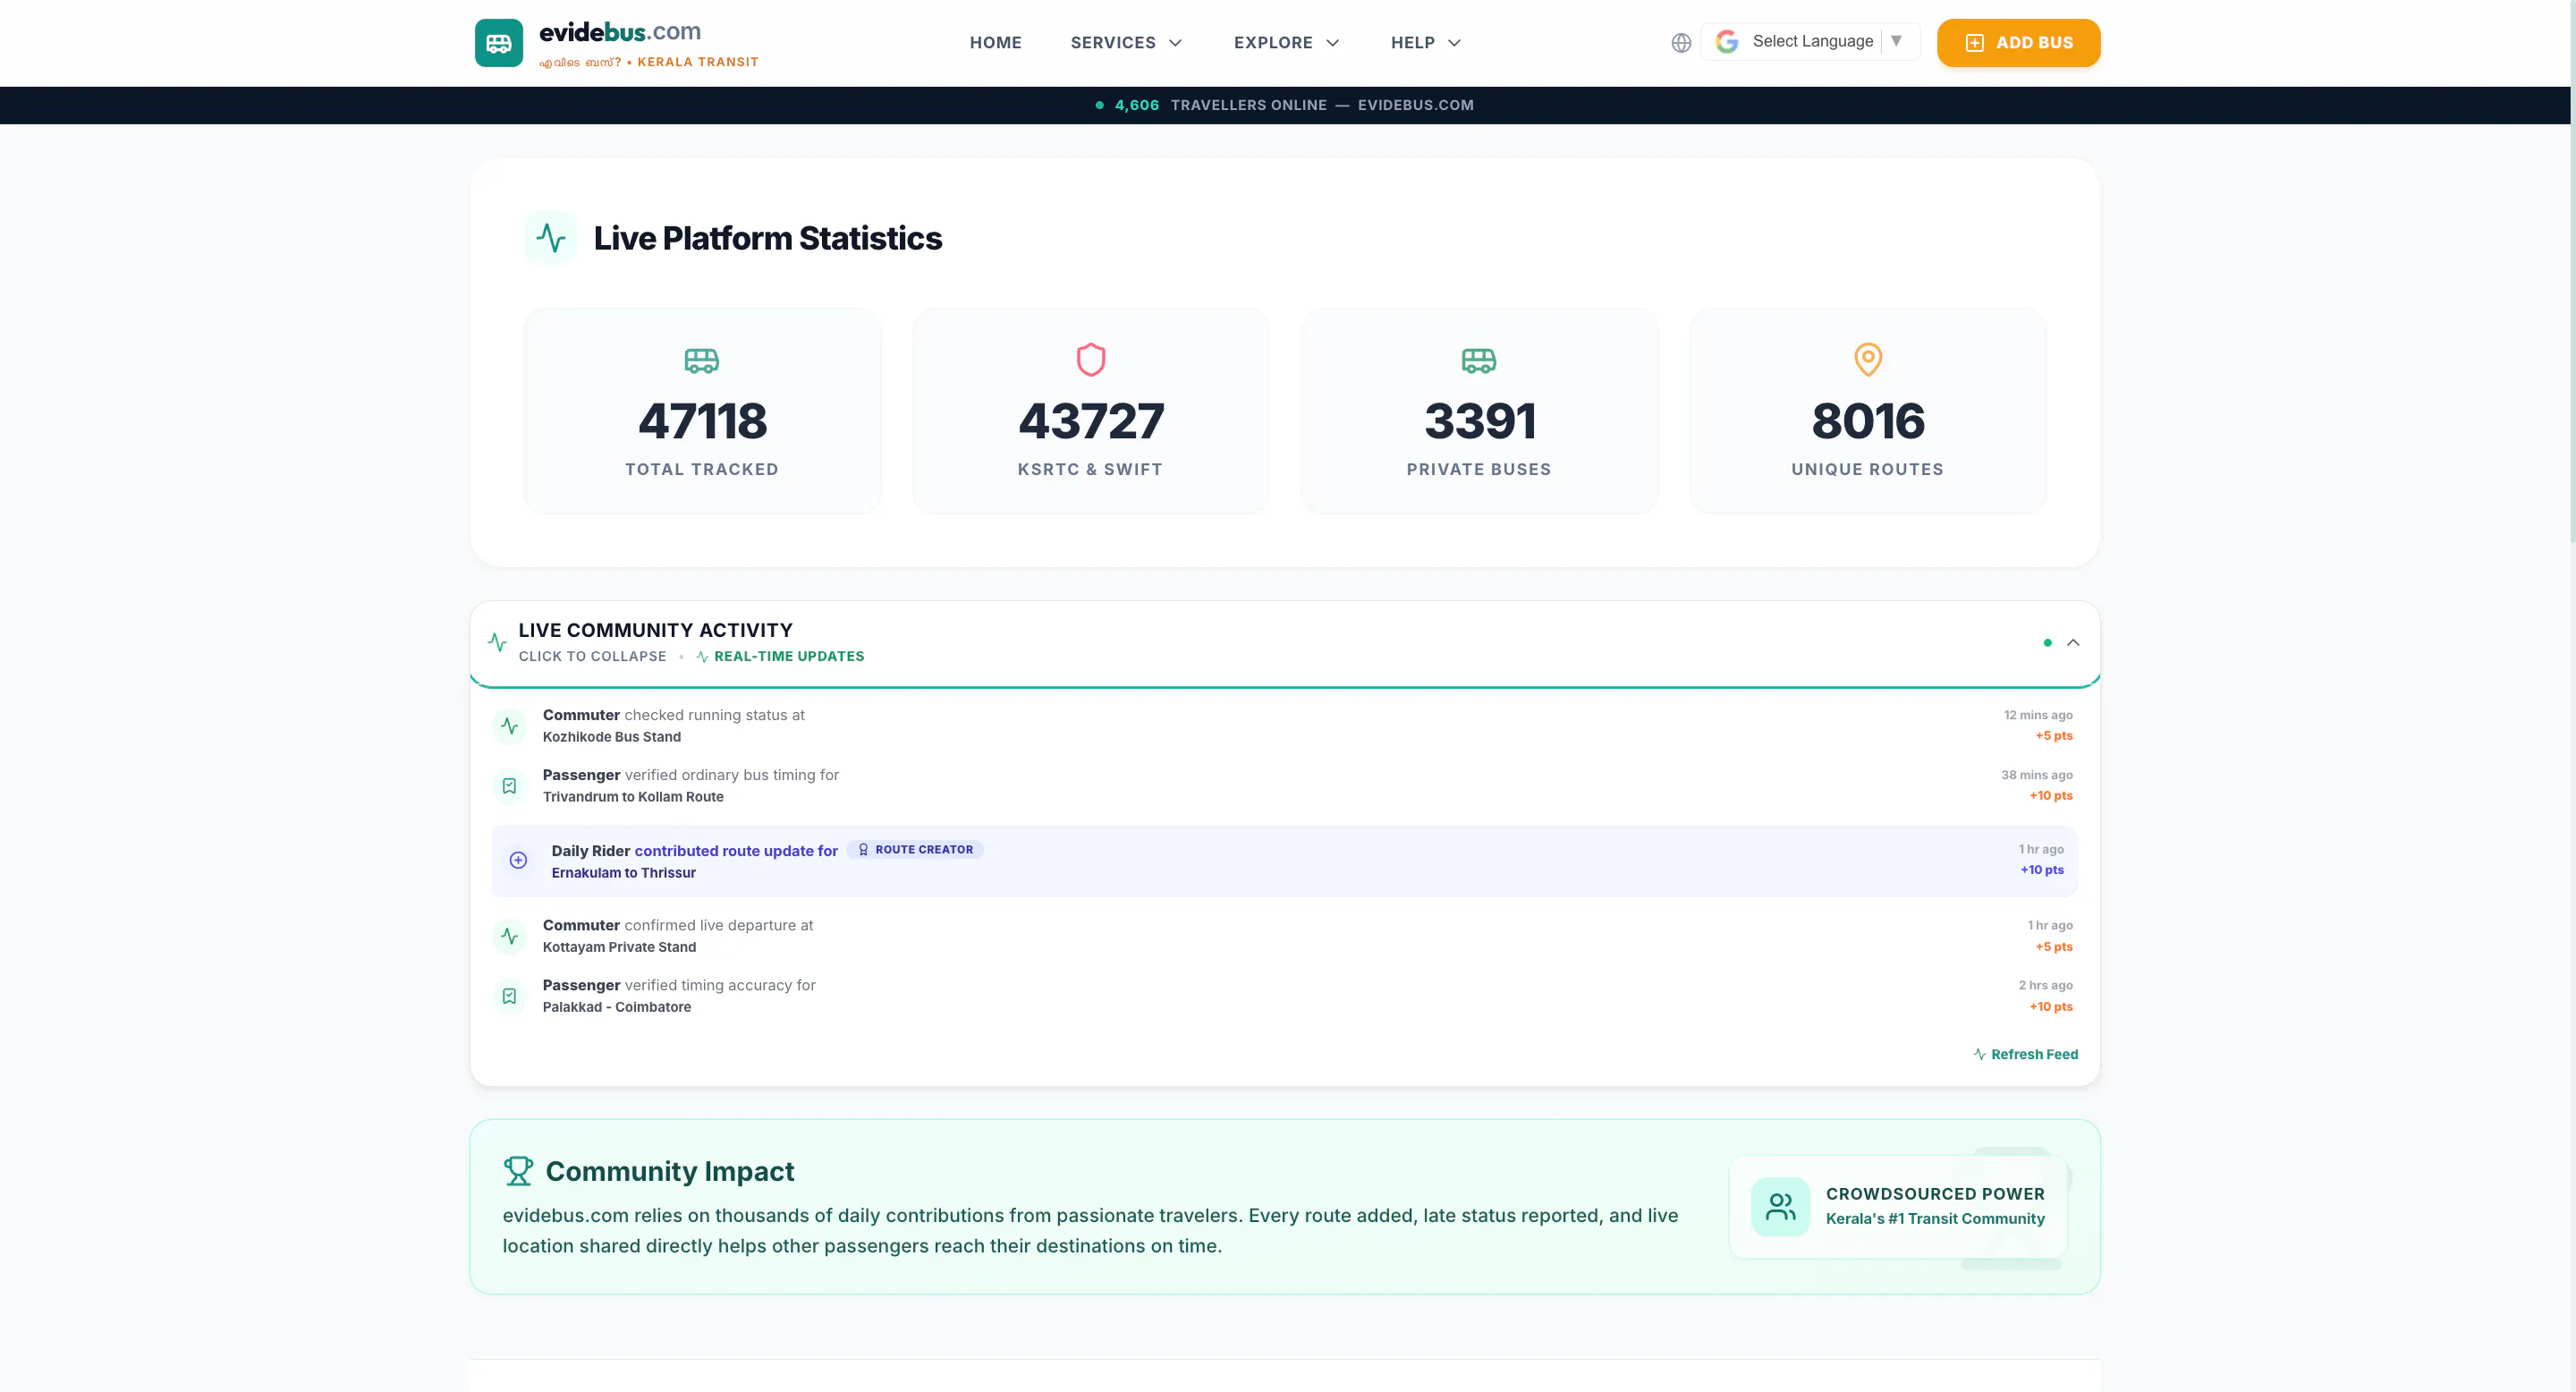Click Refresh Feed link

coord(2025,1054)
